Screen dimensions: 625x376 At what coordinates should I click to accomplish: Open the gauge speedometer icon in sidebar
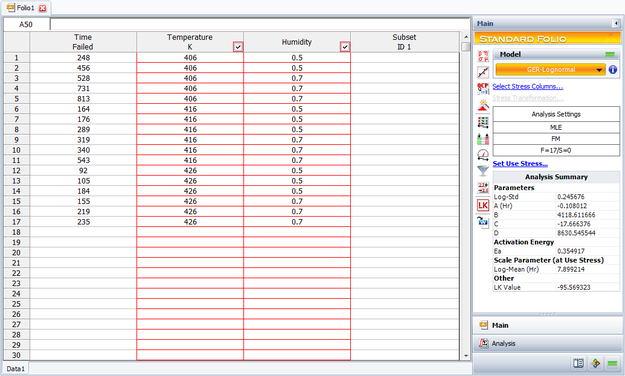tap(483, 155)
